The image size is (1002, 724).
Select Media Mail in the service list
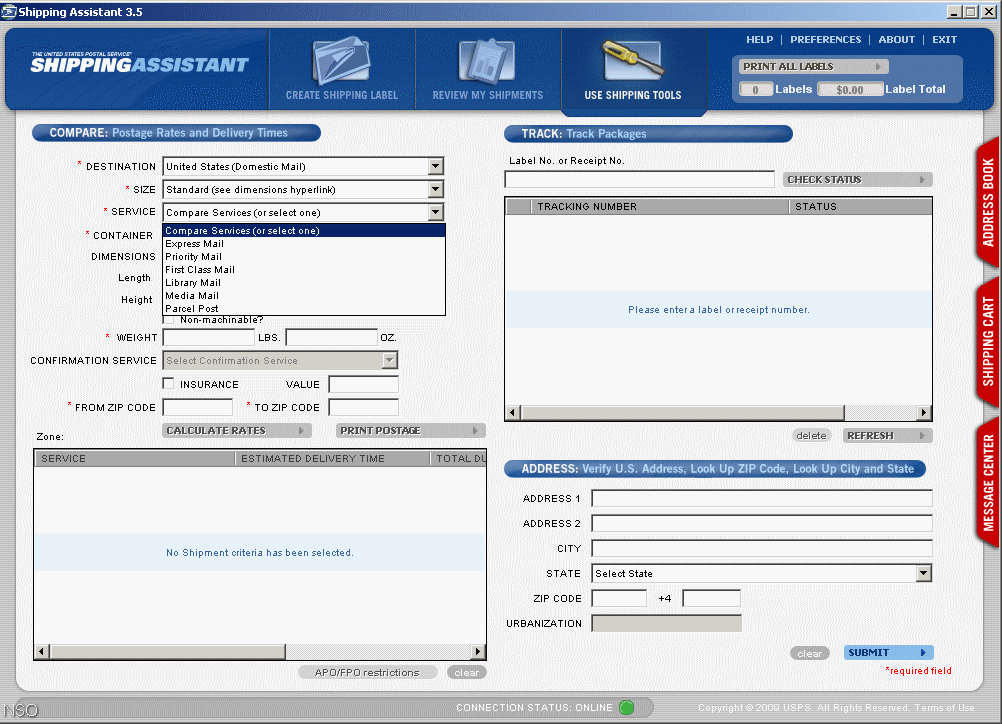(192, 296)
